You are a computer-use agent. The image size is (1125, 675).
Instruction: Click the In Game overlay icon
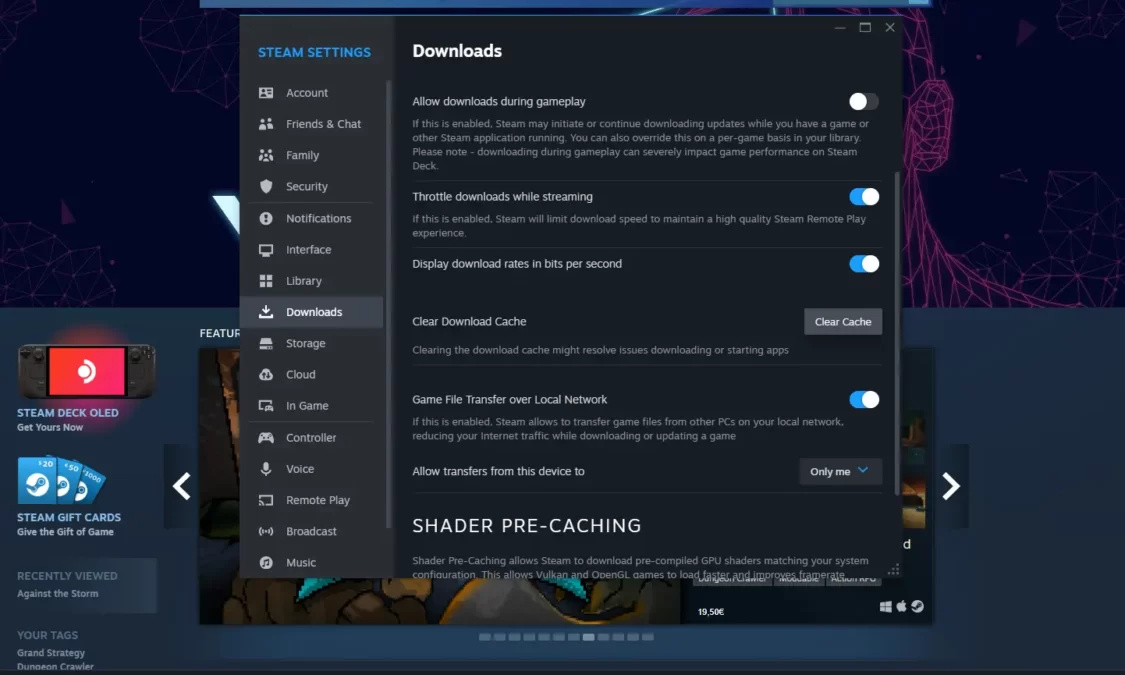click(x=265, y=406)
